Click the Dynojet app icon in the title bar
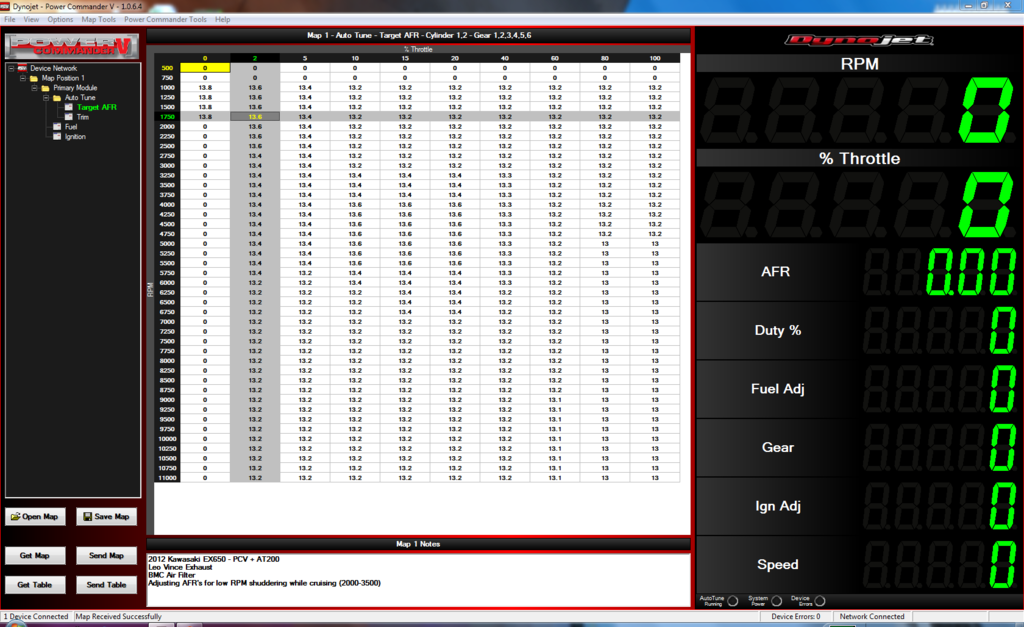Viewport: 1024px width, 627px height. click(5, 6)
